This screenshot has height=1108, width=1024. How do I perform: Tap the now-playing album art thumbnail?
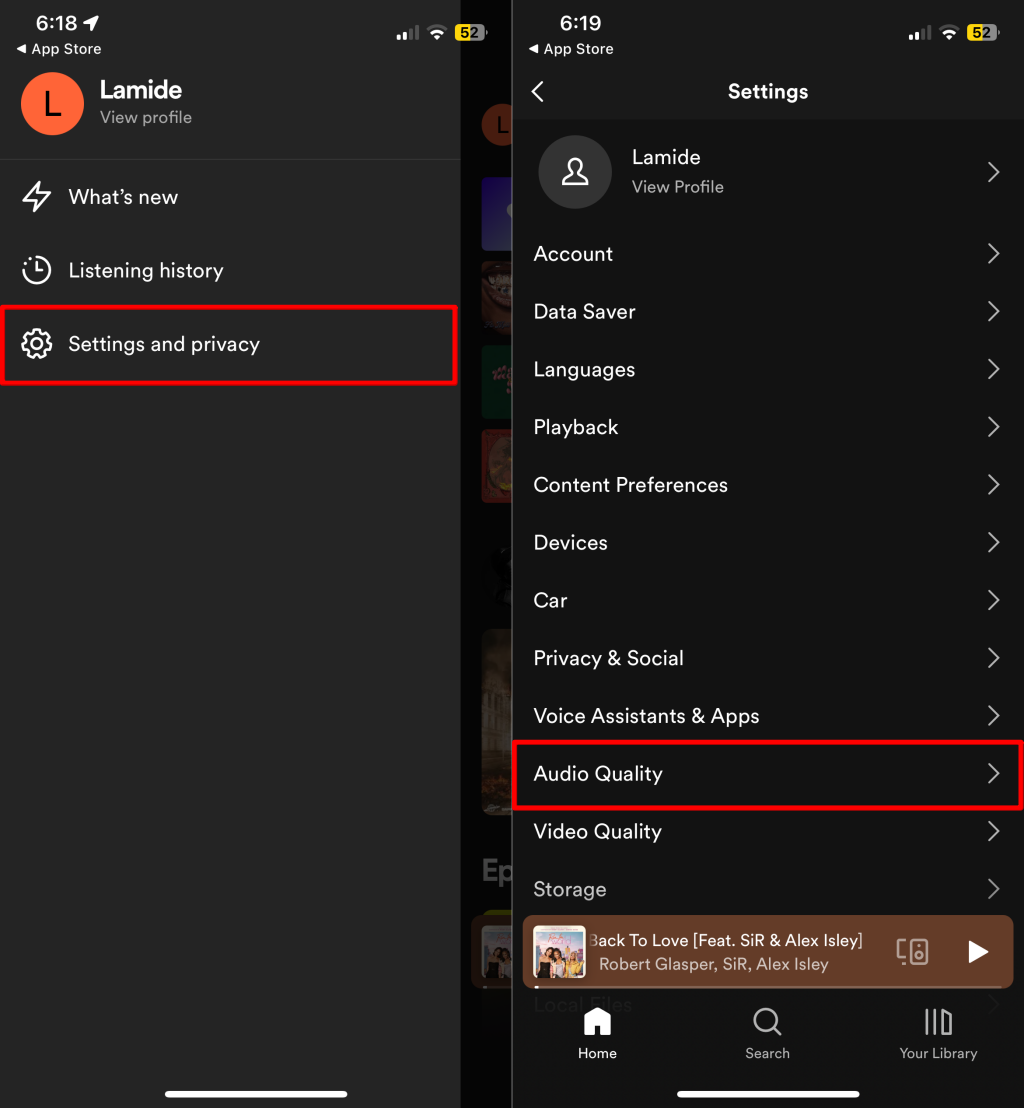click(559, 952)
